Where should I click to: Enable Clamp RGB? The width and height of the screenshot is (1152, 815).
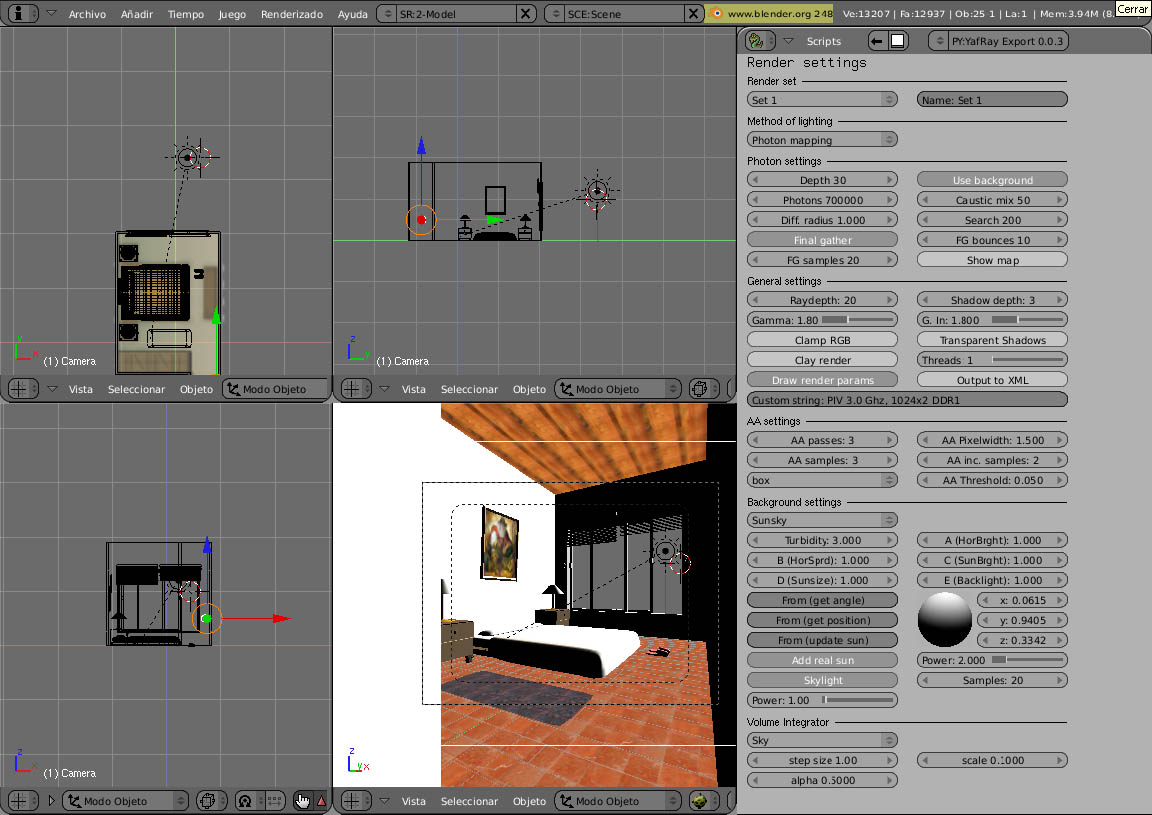tap(822, 340)
